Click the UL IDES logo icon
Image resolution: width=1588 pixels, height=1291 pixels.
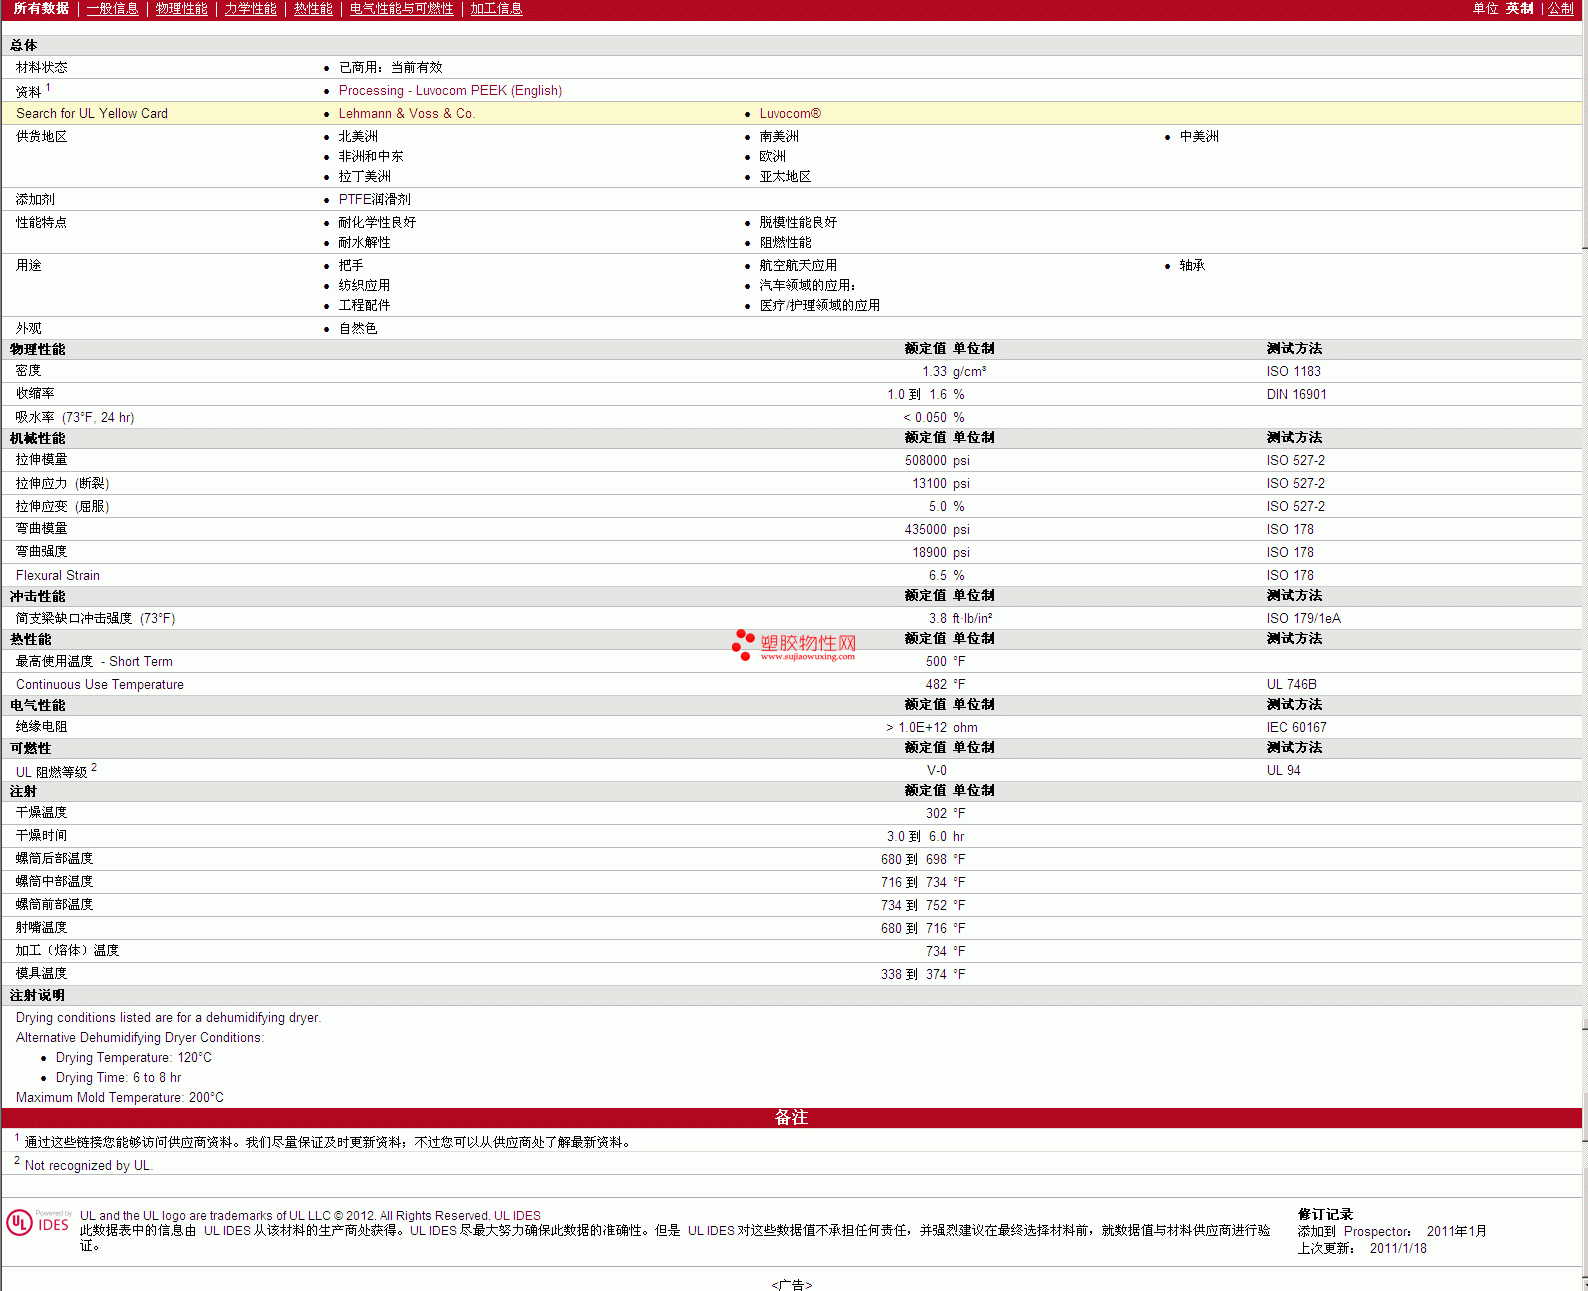click(x=38, y=1222)
